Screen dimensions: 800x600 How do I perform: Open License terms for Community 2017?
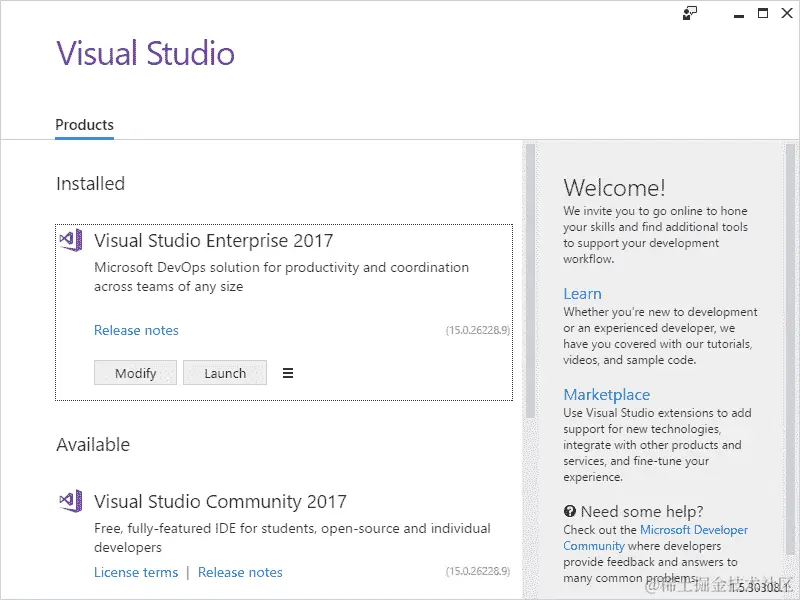[136, 572]
